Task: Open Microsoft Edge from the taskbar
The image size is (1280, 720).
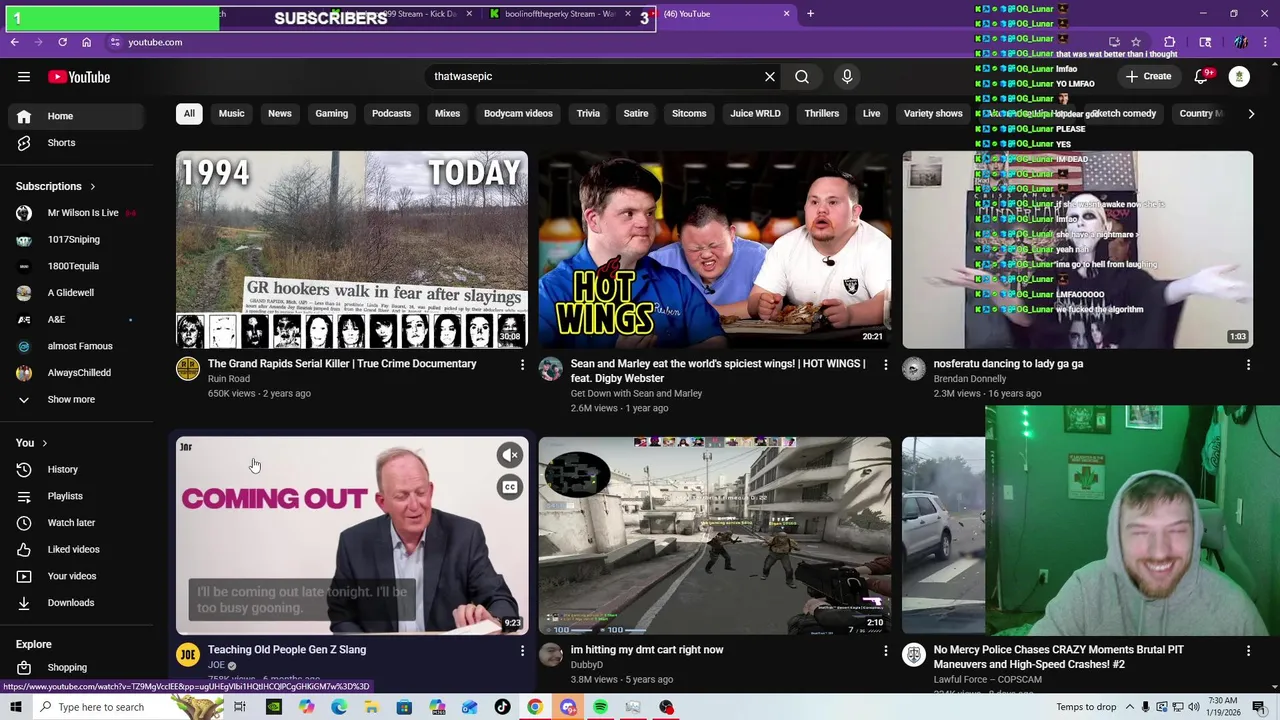Action: [x=339, y=707]
